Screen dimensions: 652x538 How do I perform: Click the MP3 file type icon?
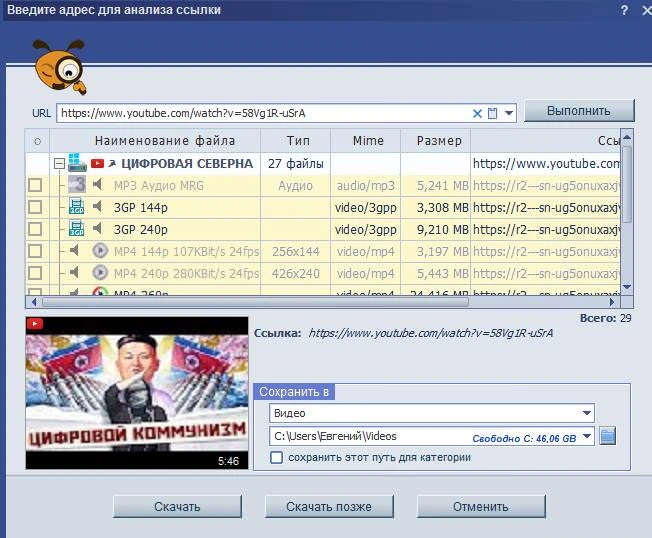click(77, 184)
